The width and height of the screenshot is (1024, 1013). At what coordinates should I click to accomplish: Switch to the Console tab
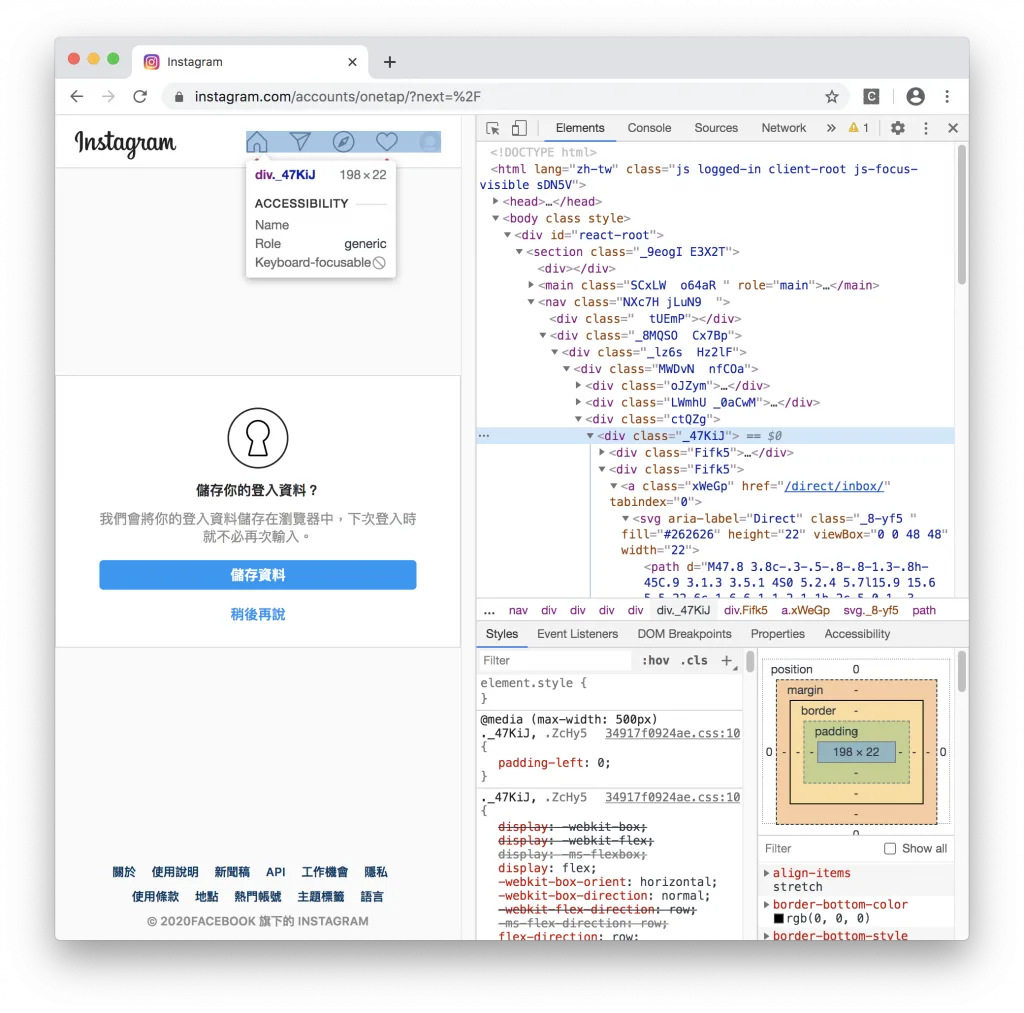tap(649, 128)
